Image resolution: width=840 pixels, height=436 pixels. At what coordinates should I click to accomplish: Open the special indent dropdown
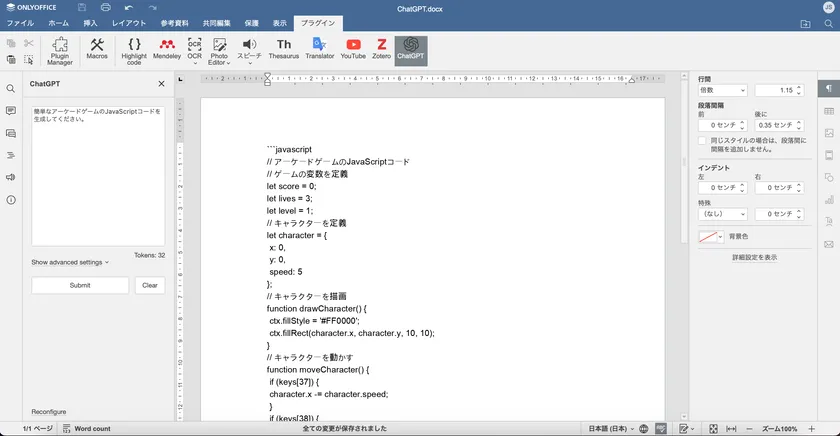tap(721, 214)
